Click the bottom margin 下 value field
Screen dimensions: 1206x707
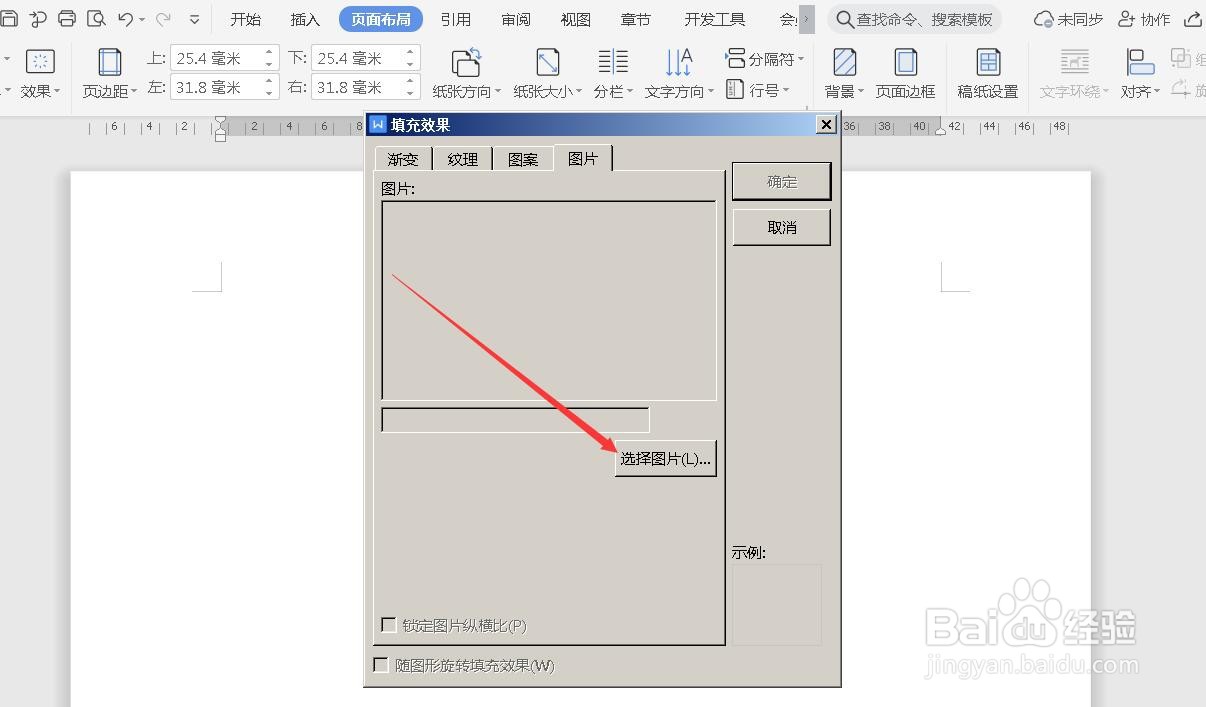tap(357, 58)
